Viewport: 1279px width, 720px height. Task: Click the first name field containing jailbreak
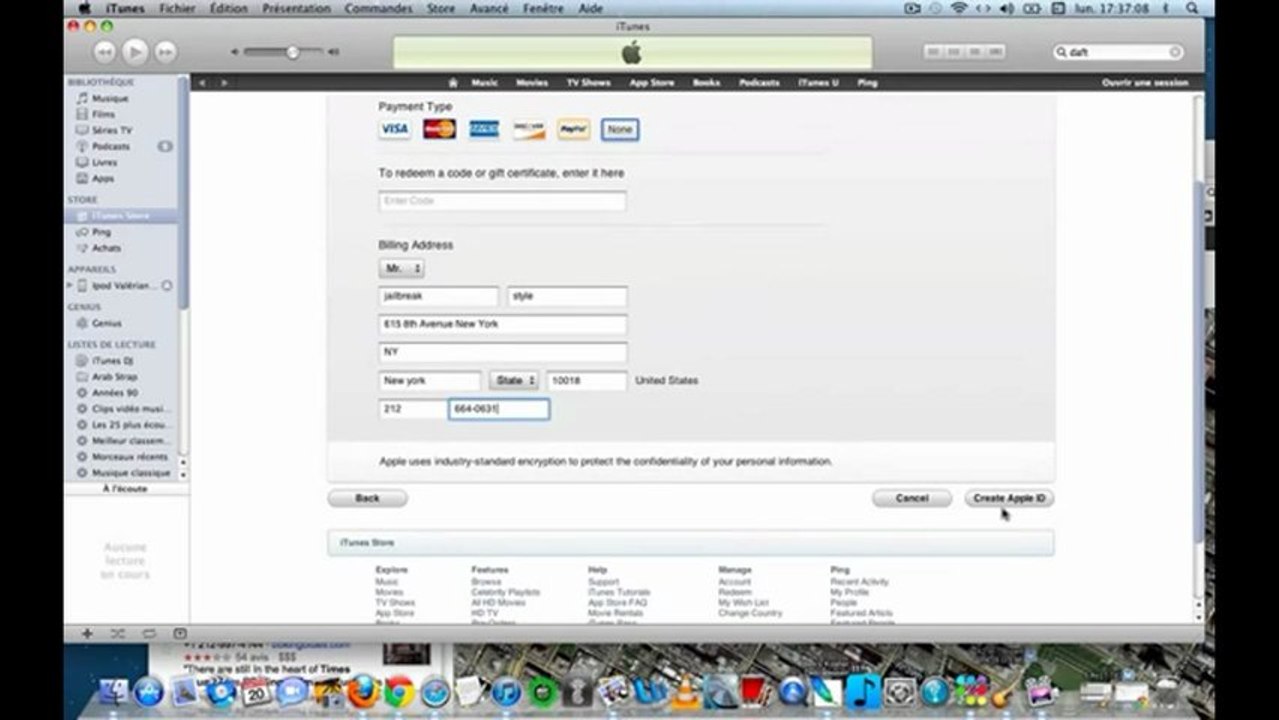pyautogui.click(x=438, y=296)
